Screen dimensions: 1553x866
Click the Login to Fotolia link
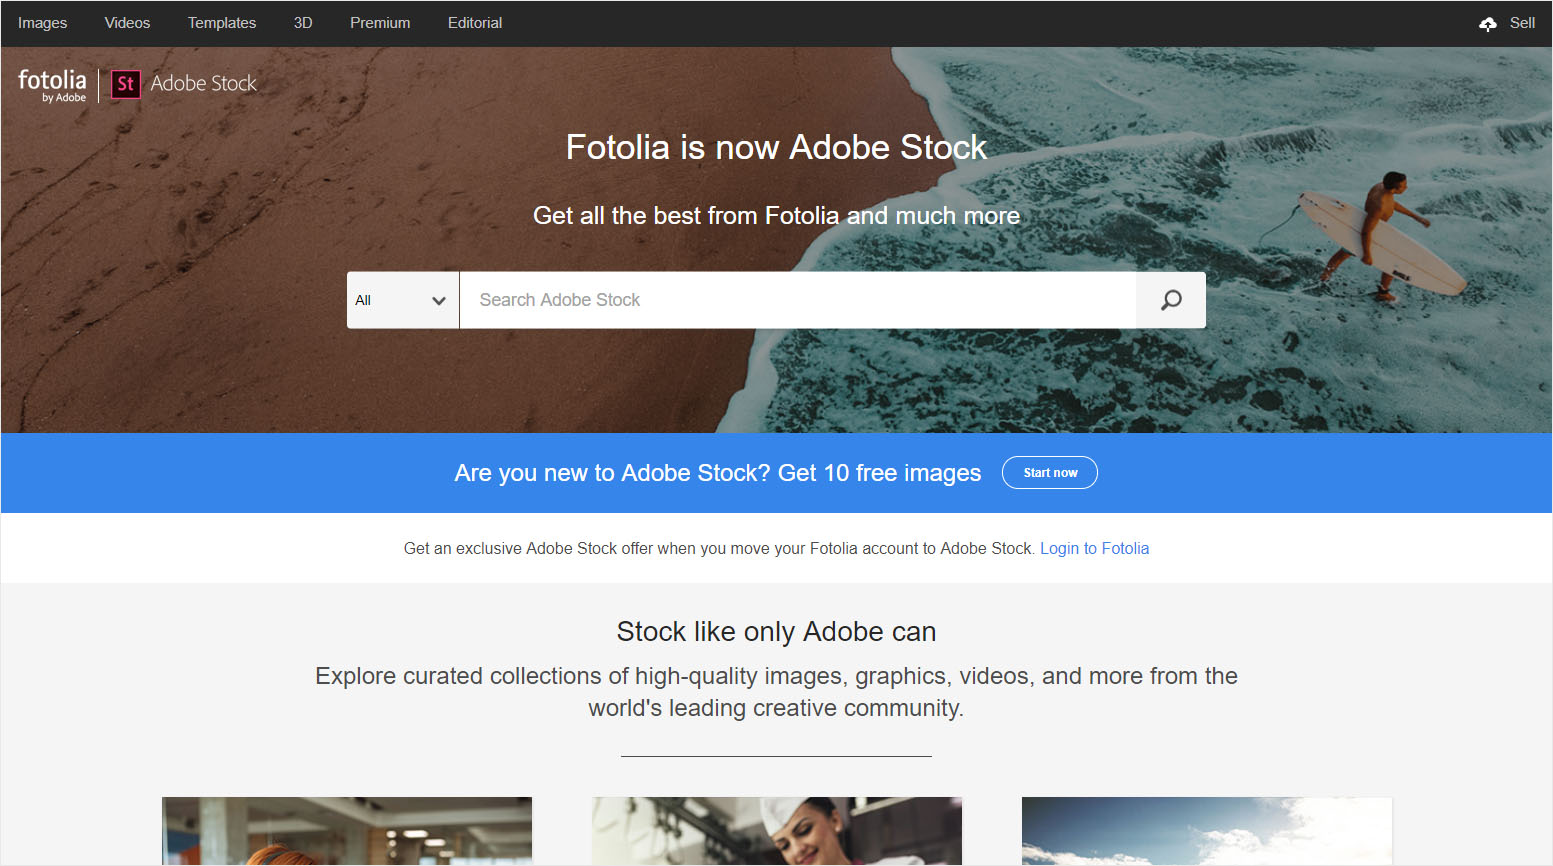(1094, 548)
